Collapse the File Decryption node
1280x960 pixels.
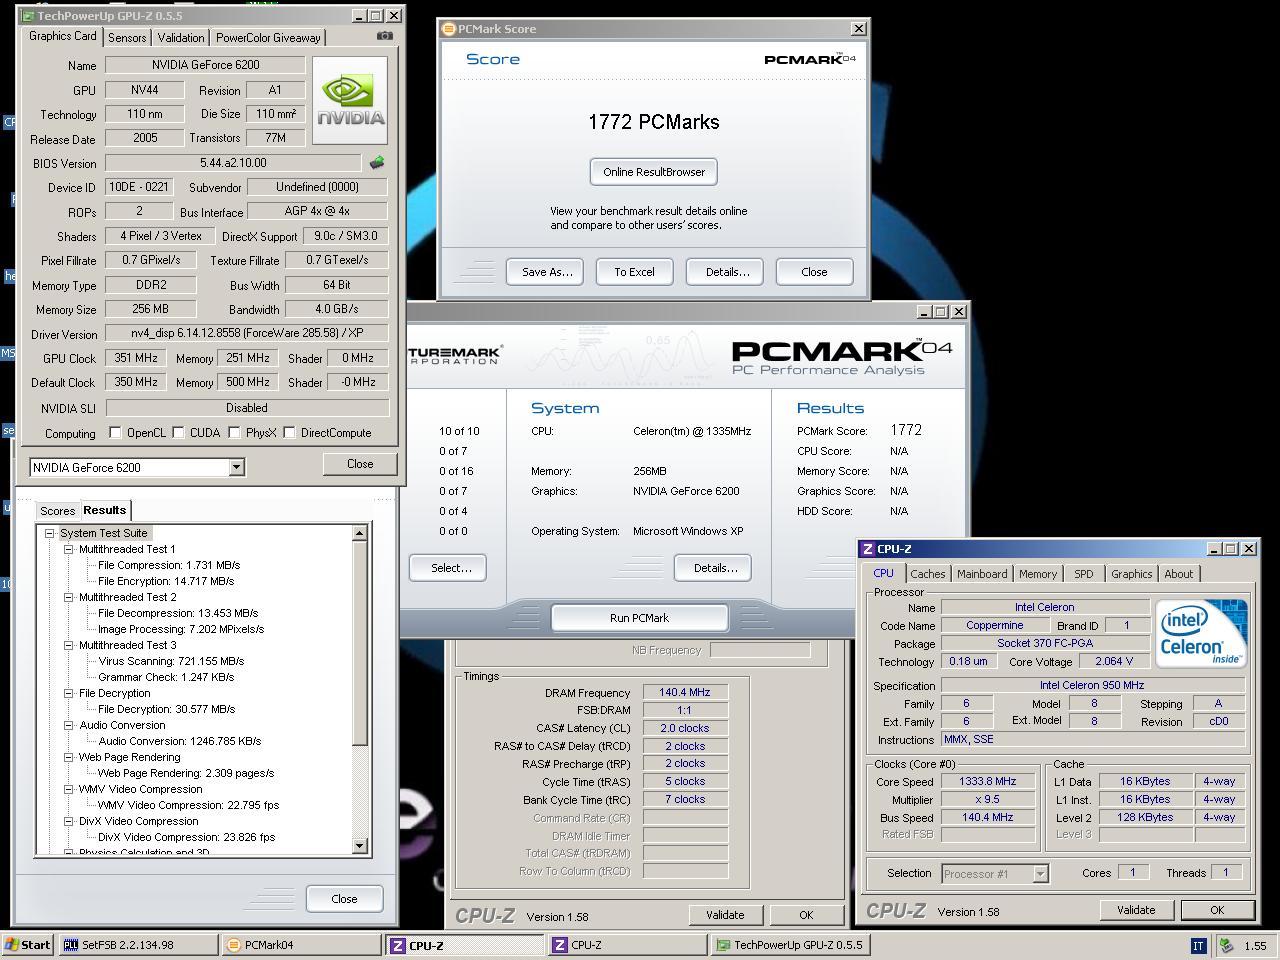point(68,693)
